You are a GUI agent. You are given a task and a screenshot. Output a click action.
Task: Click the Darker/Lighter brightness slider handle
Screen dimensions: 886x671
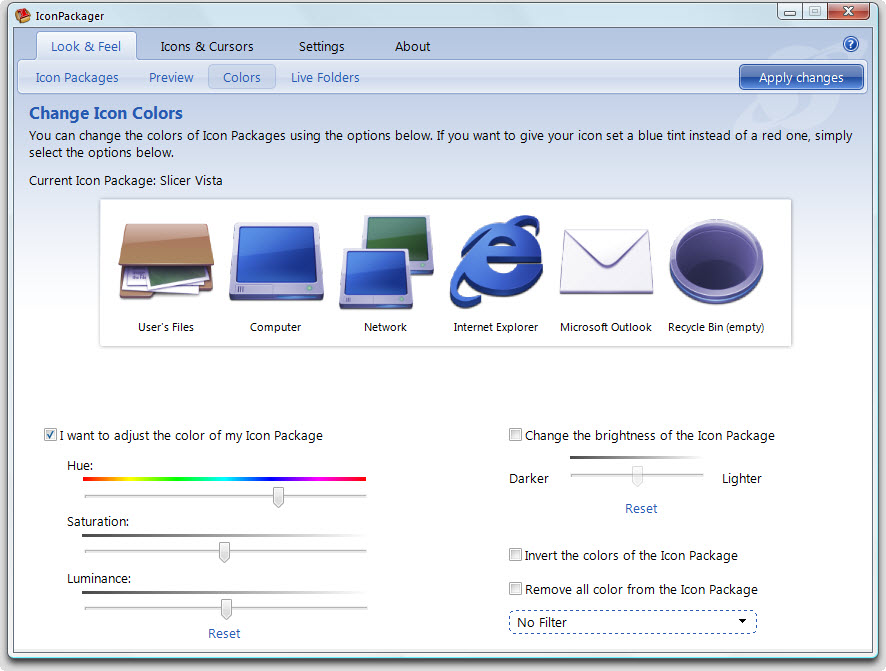[x=637, y=476]
